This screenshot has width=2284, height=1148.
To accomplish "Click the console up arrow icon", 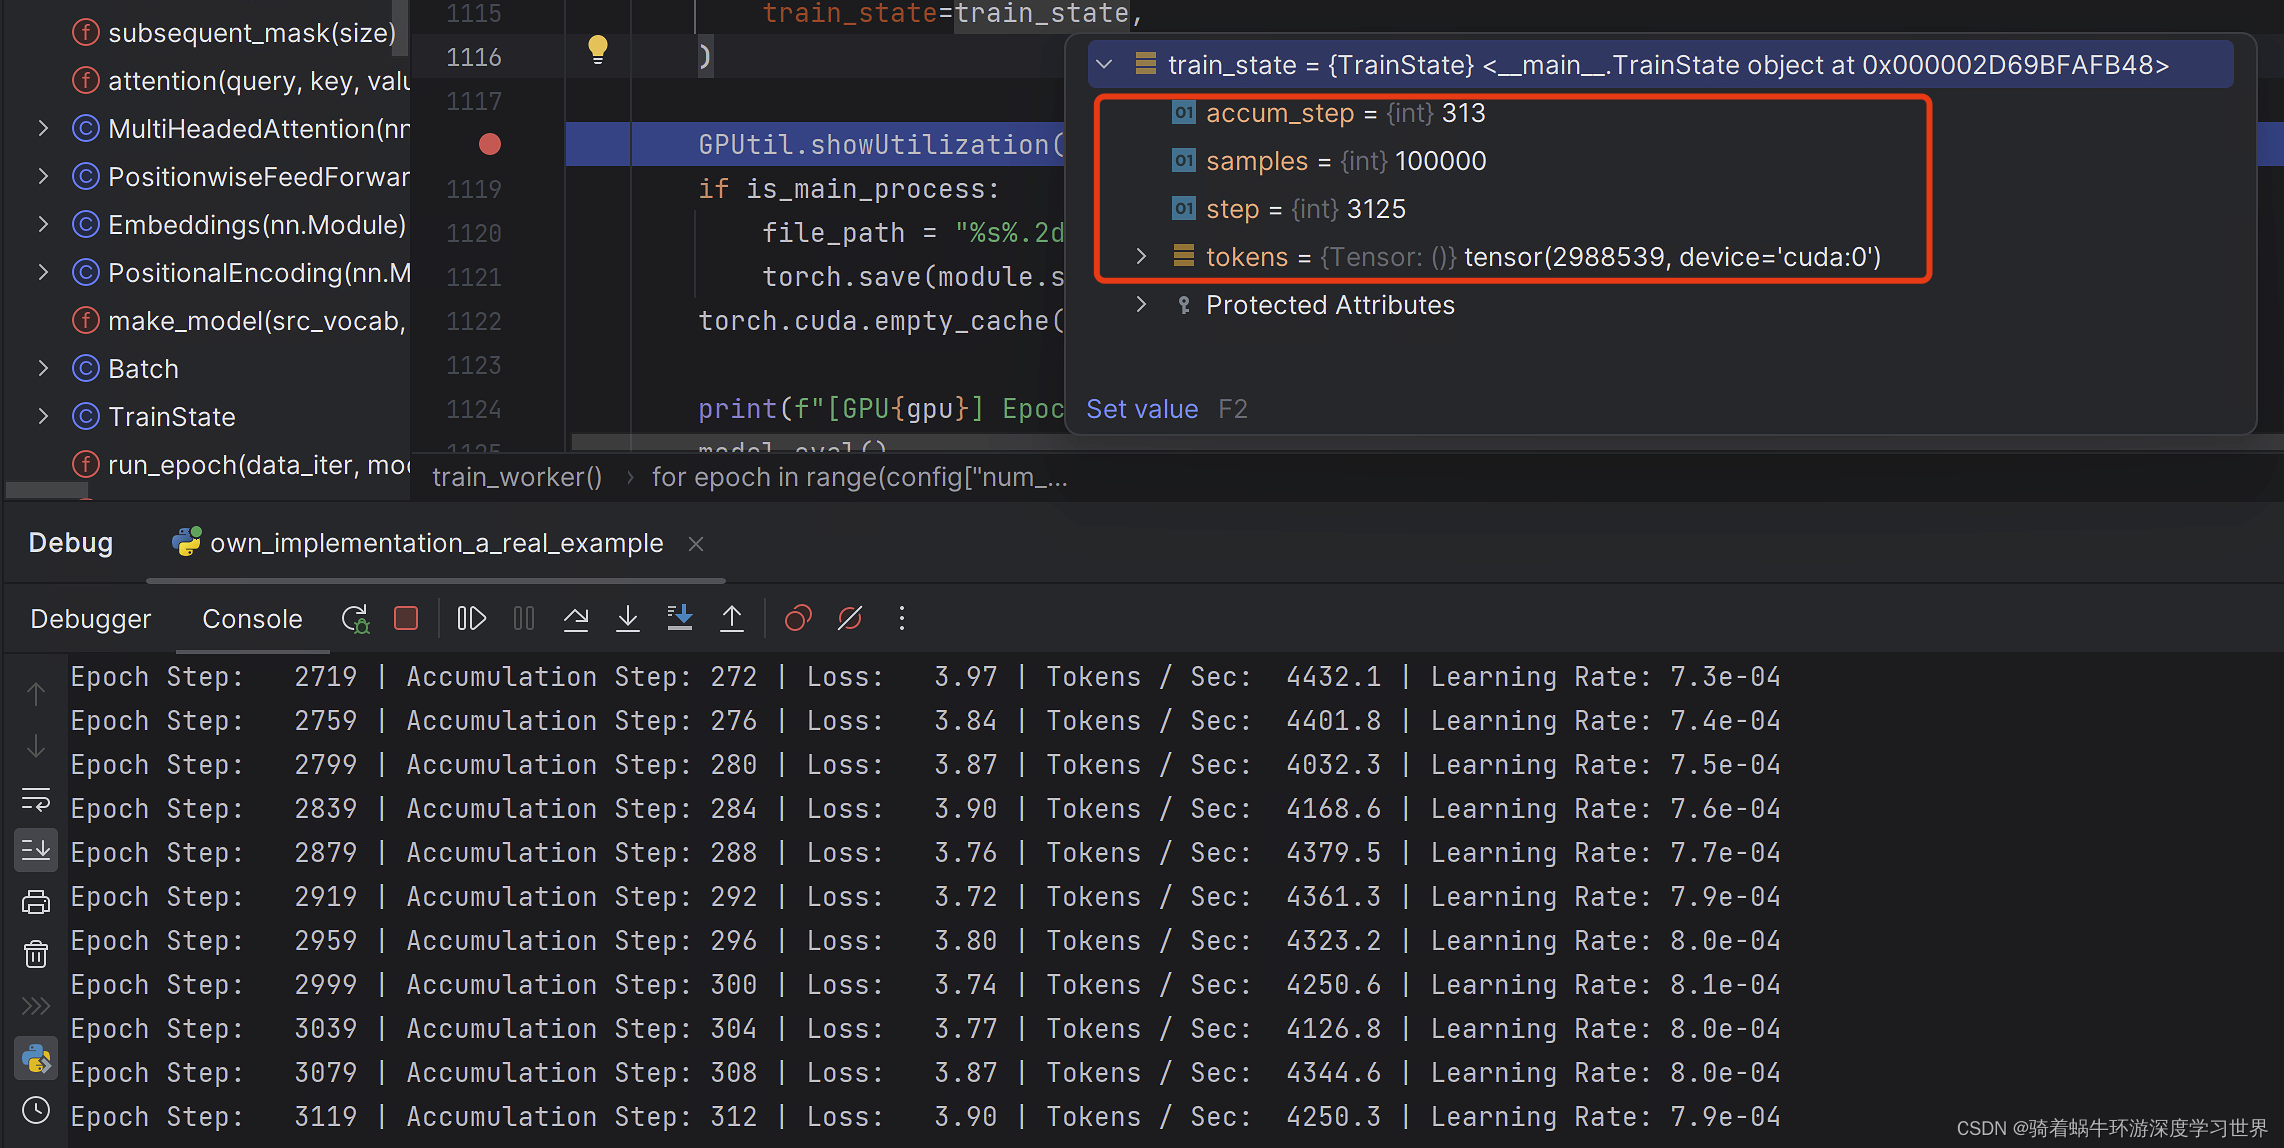I will (x=36, y=693).
